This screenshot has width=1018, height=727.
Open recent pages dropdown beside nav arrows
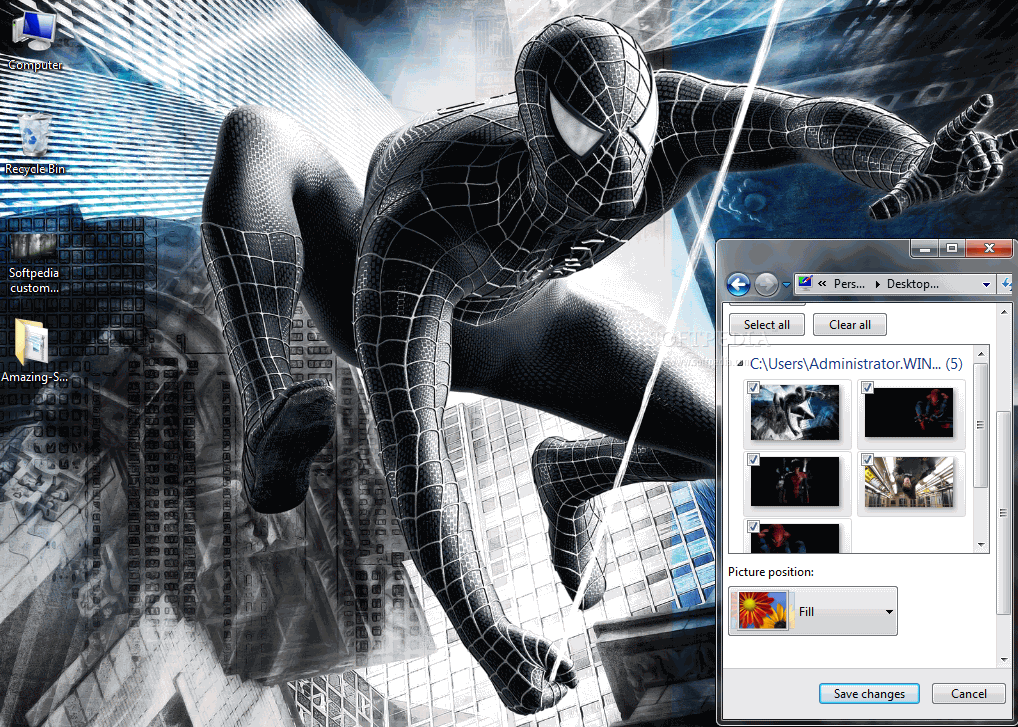coord(786,285)
